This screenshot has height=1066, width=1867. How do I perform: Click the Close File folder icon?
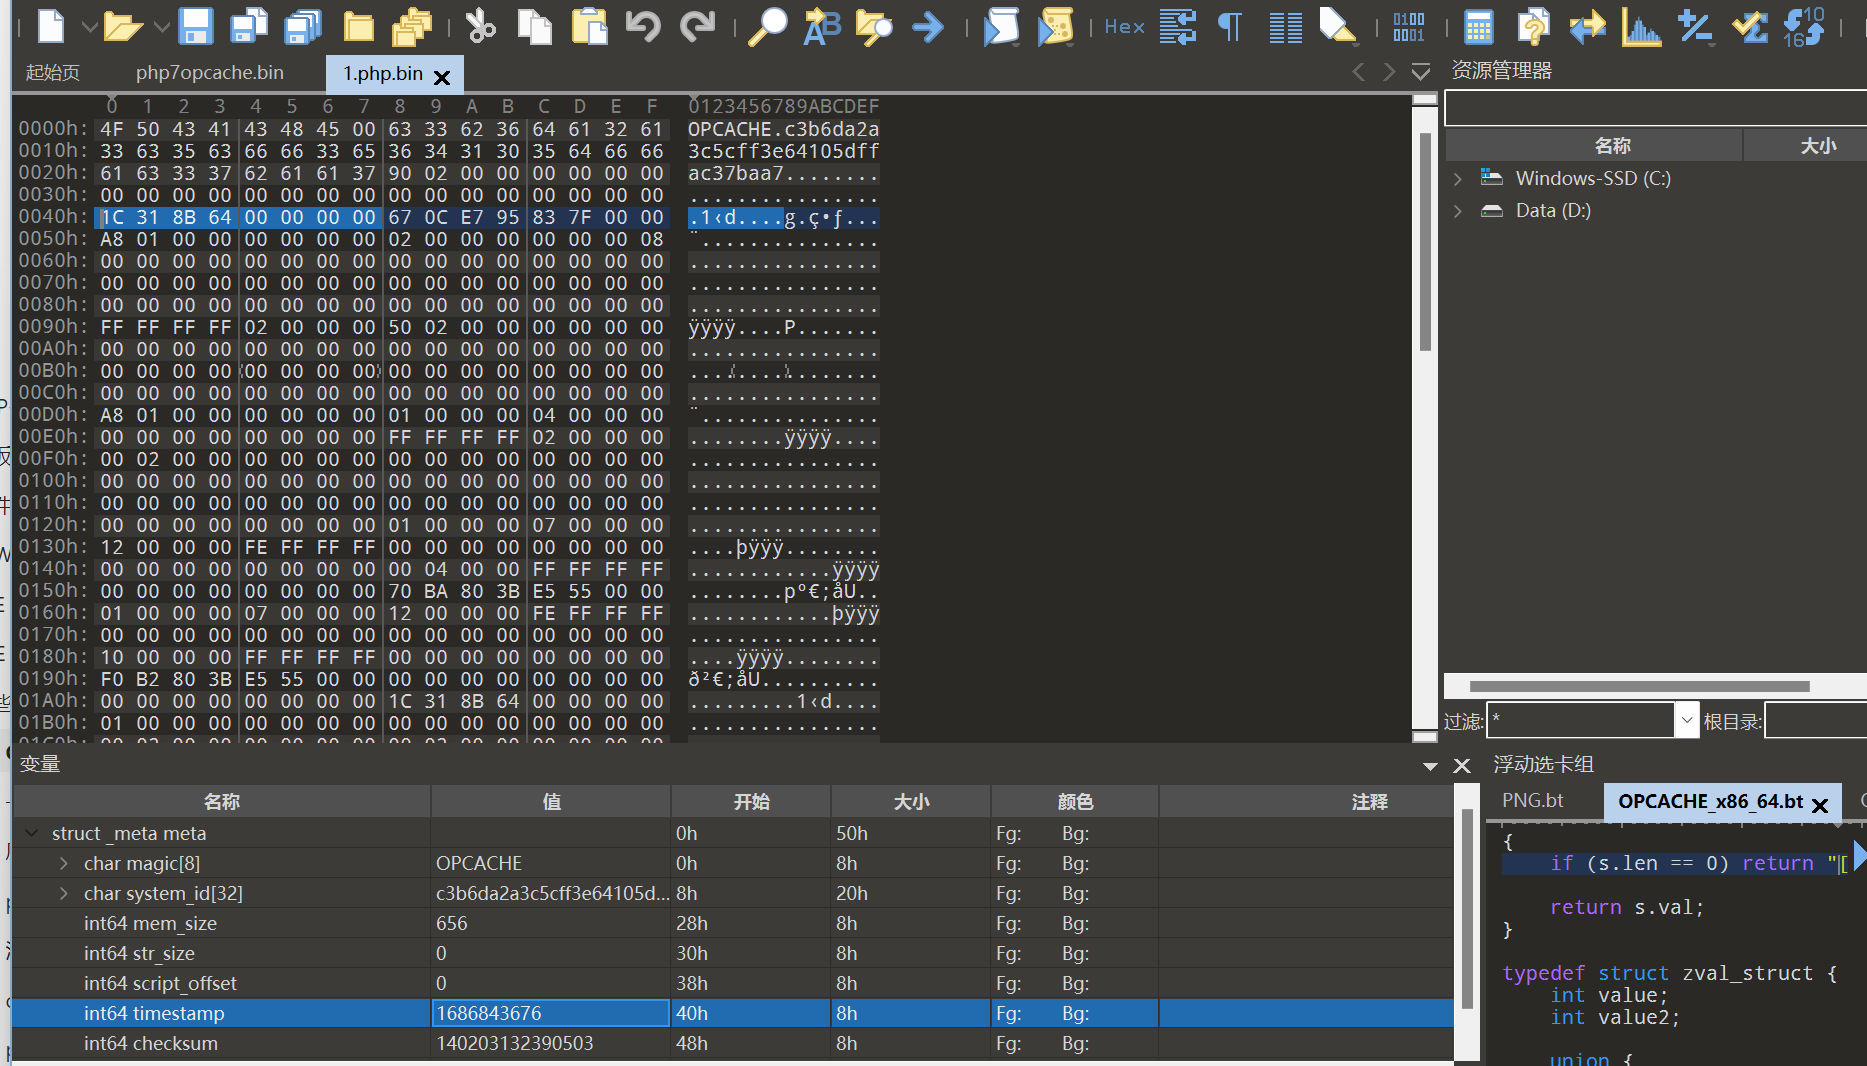click(x=358, y=27)
